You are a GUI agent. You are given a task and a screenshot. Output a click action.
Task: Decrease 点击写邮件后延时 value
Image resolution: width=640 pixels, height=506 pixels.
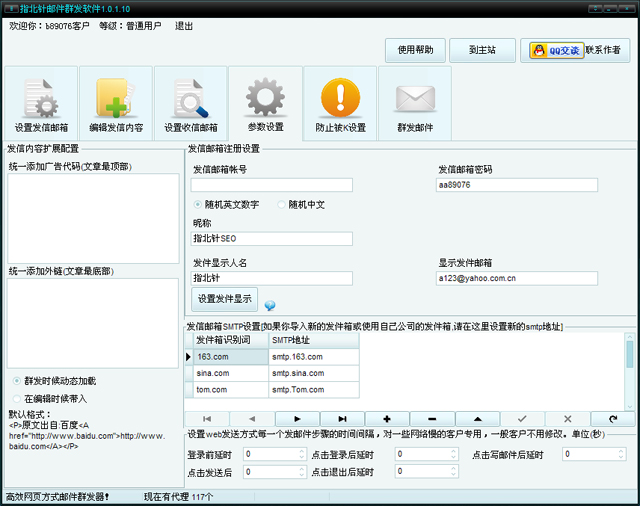(621, 457)
